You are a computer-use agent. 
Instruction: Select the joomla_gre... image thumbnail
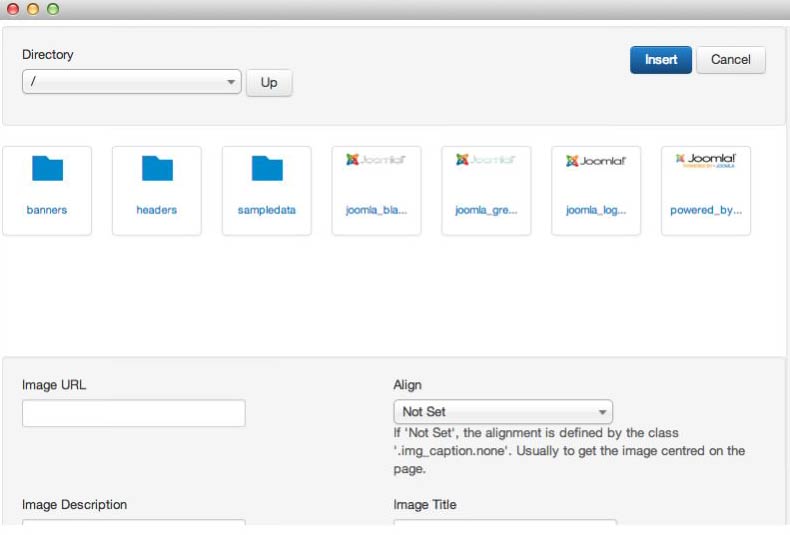point(486,161)
